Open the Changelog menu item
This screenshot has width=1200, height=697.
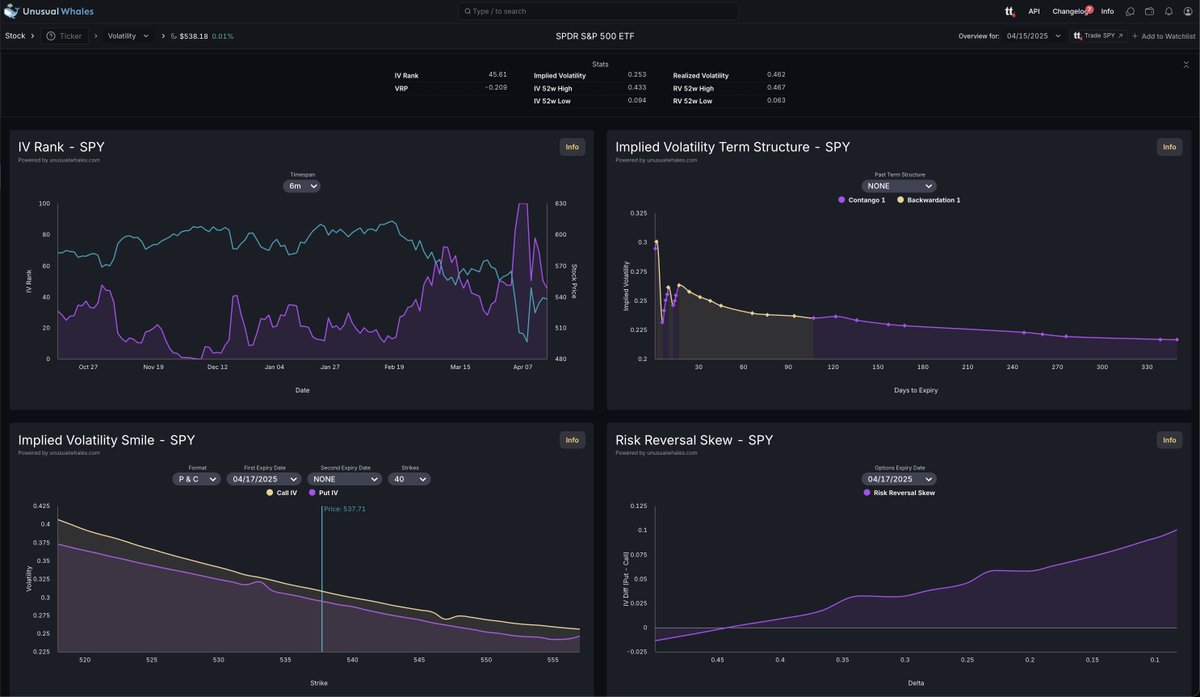(1068, 11)
